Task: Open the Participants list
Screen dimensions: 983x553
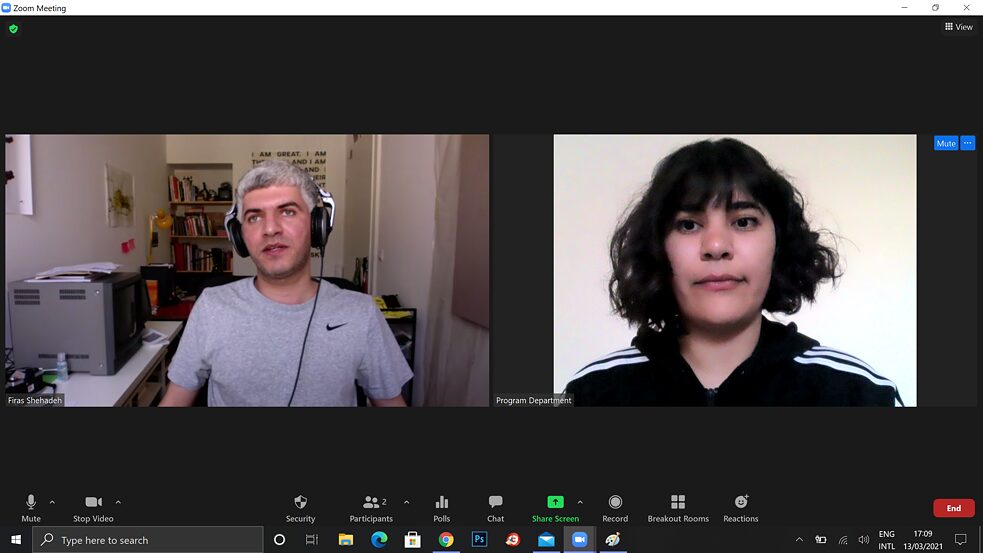Action: click(x=370, y=502)
